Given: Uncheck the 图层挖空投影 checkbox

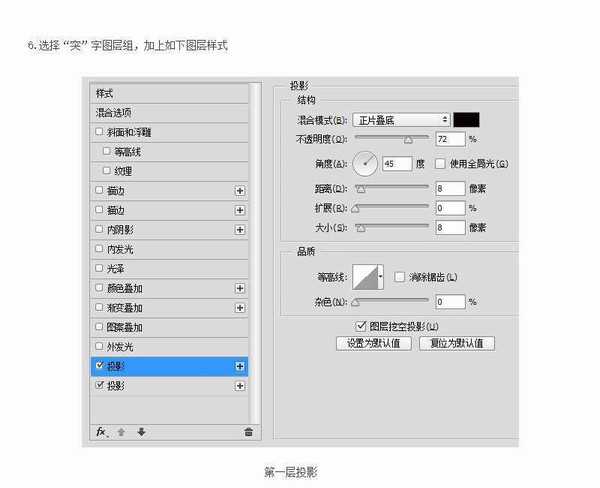Looking at the screenshot, I should click(360, 326).
